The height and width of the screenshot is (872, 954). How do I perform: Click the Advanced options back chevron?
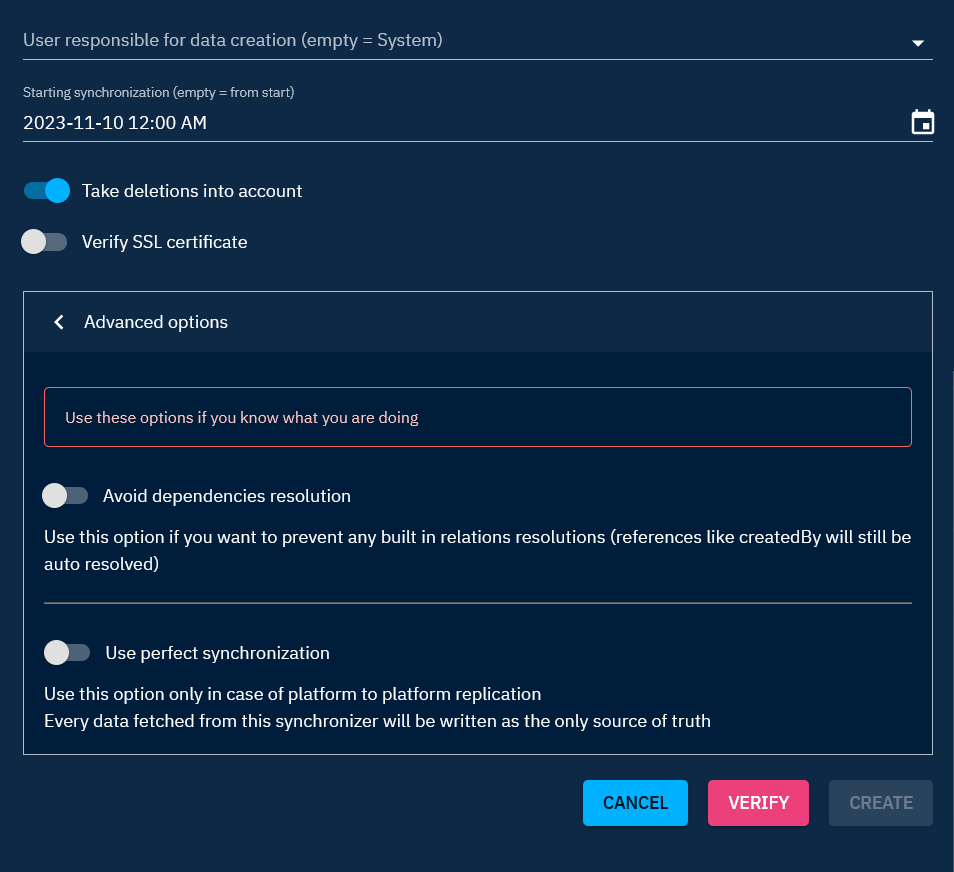[x=59, y=322]
